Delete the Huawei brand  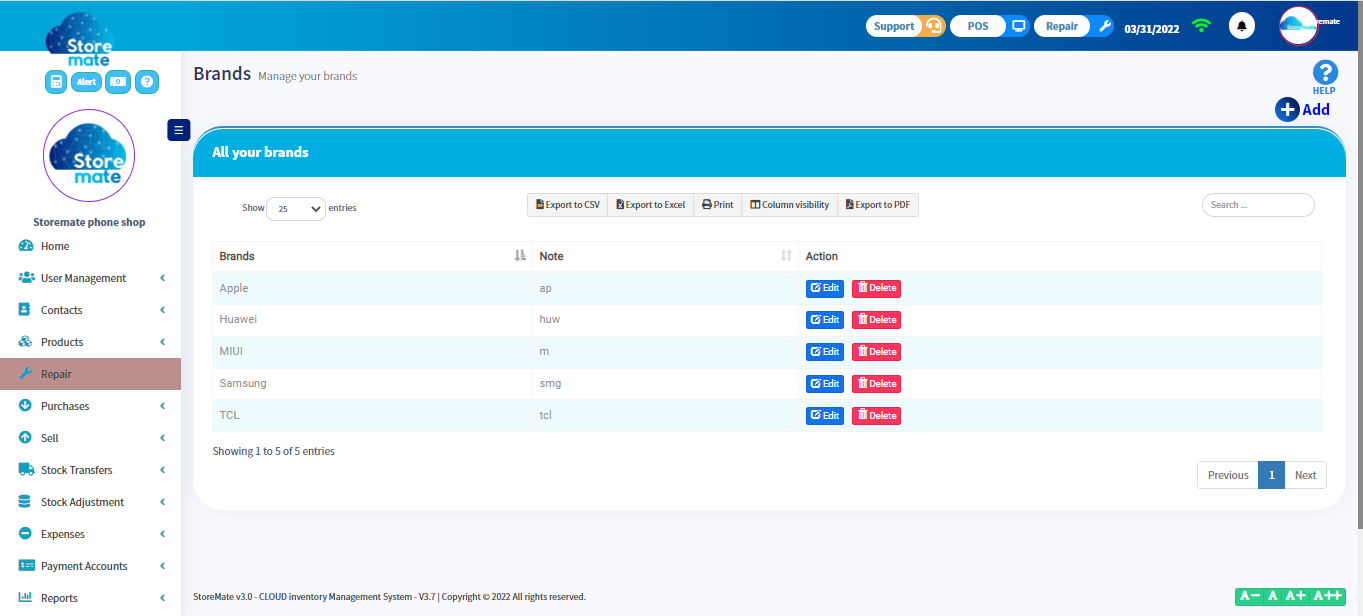(x=876, y=320)
